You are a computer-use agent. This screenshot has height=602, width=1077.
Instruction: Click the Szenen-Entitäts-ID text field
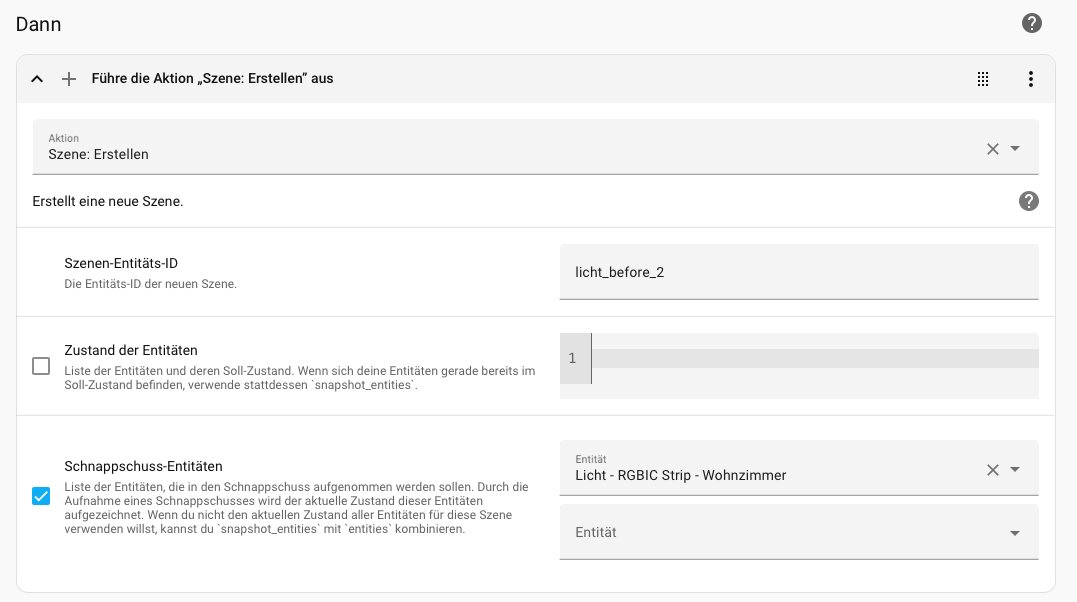798,272
